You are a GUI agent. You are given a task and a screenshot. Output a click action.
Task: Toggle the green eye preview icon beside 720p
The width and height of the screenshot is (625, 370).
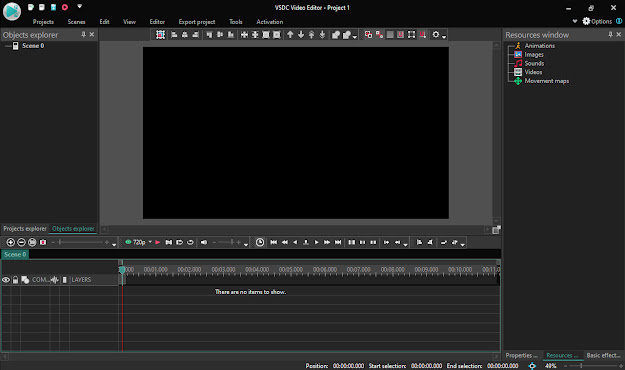click(x=128, y=242)
